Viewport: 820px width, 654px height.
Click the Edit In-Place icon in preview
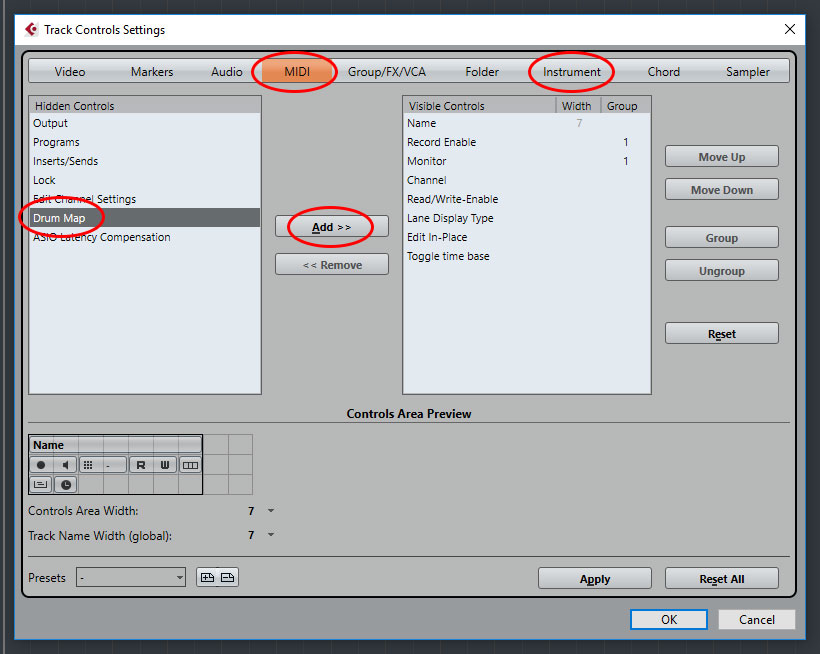point(41,484)
